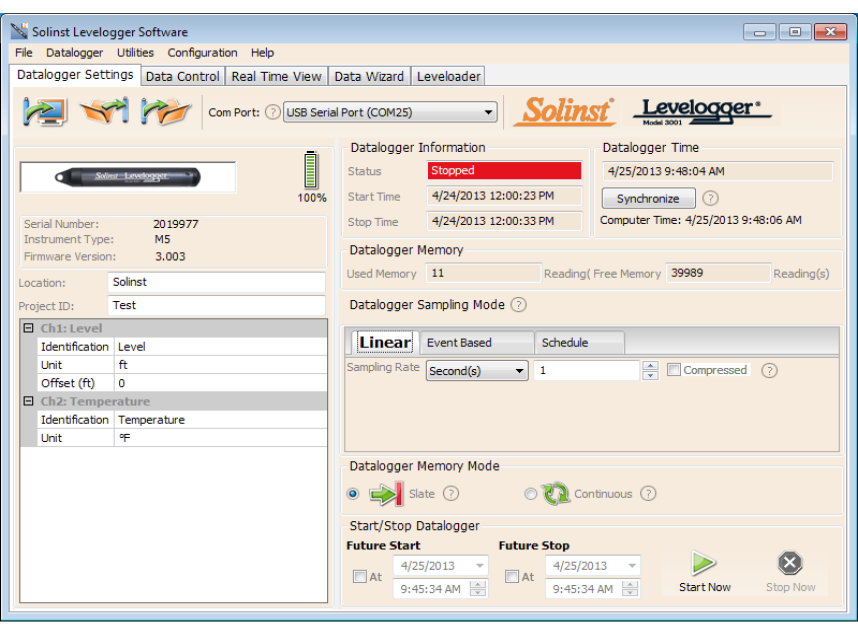This screenshot has width=858, height=634.
Task: Open the Utilities menu
Action: pyautogui.click(x=135, y=53)
